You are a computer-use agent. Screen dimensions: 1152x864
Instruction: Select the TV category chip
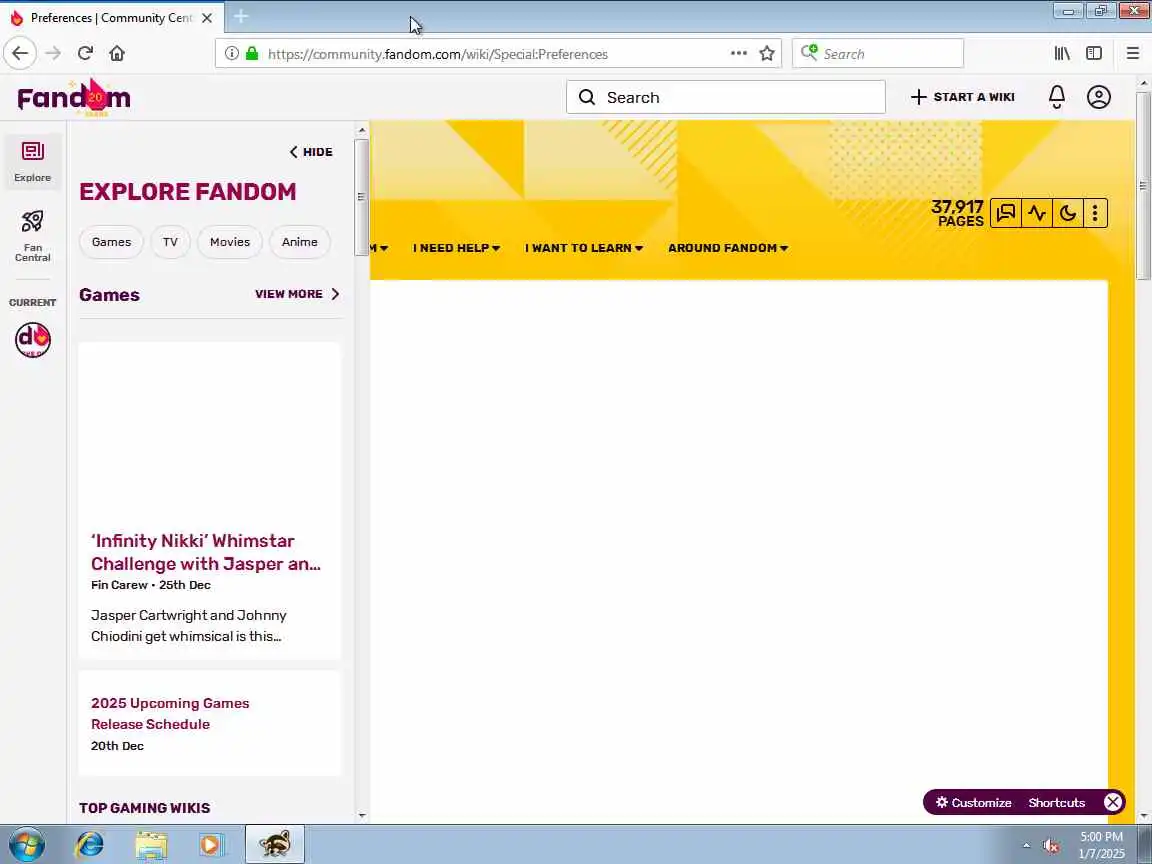coord(170,242)
